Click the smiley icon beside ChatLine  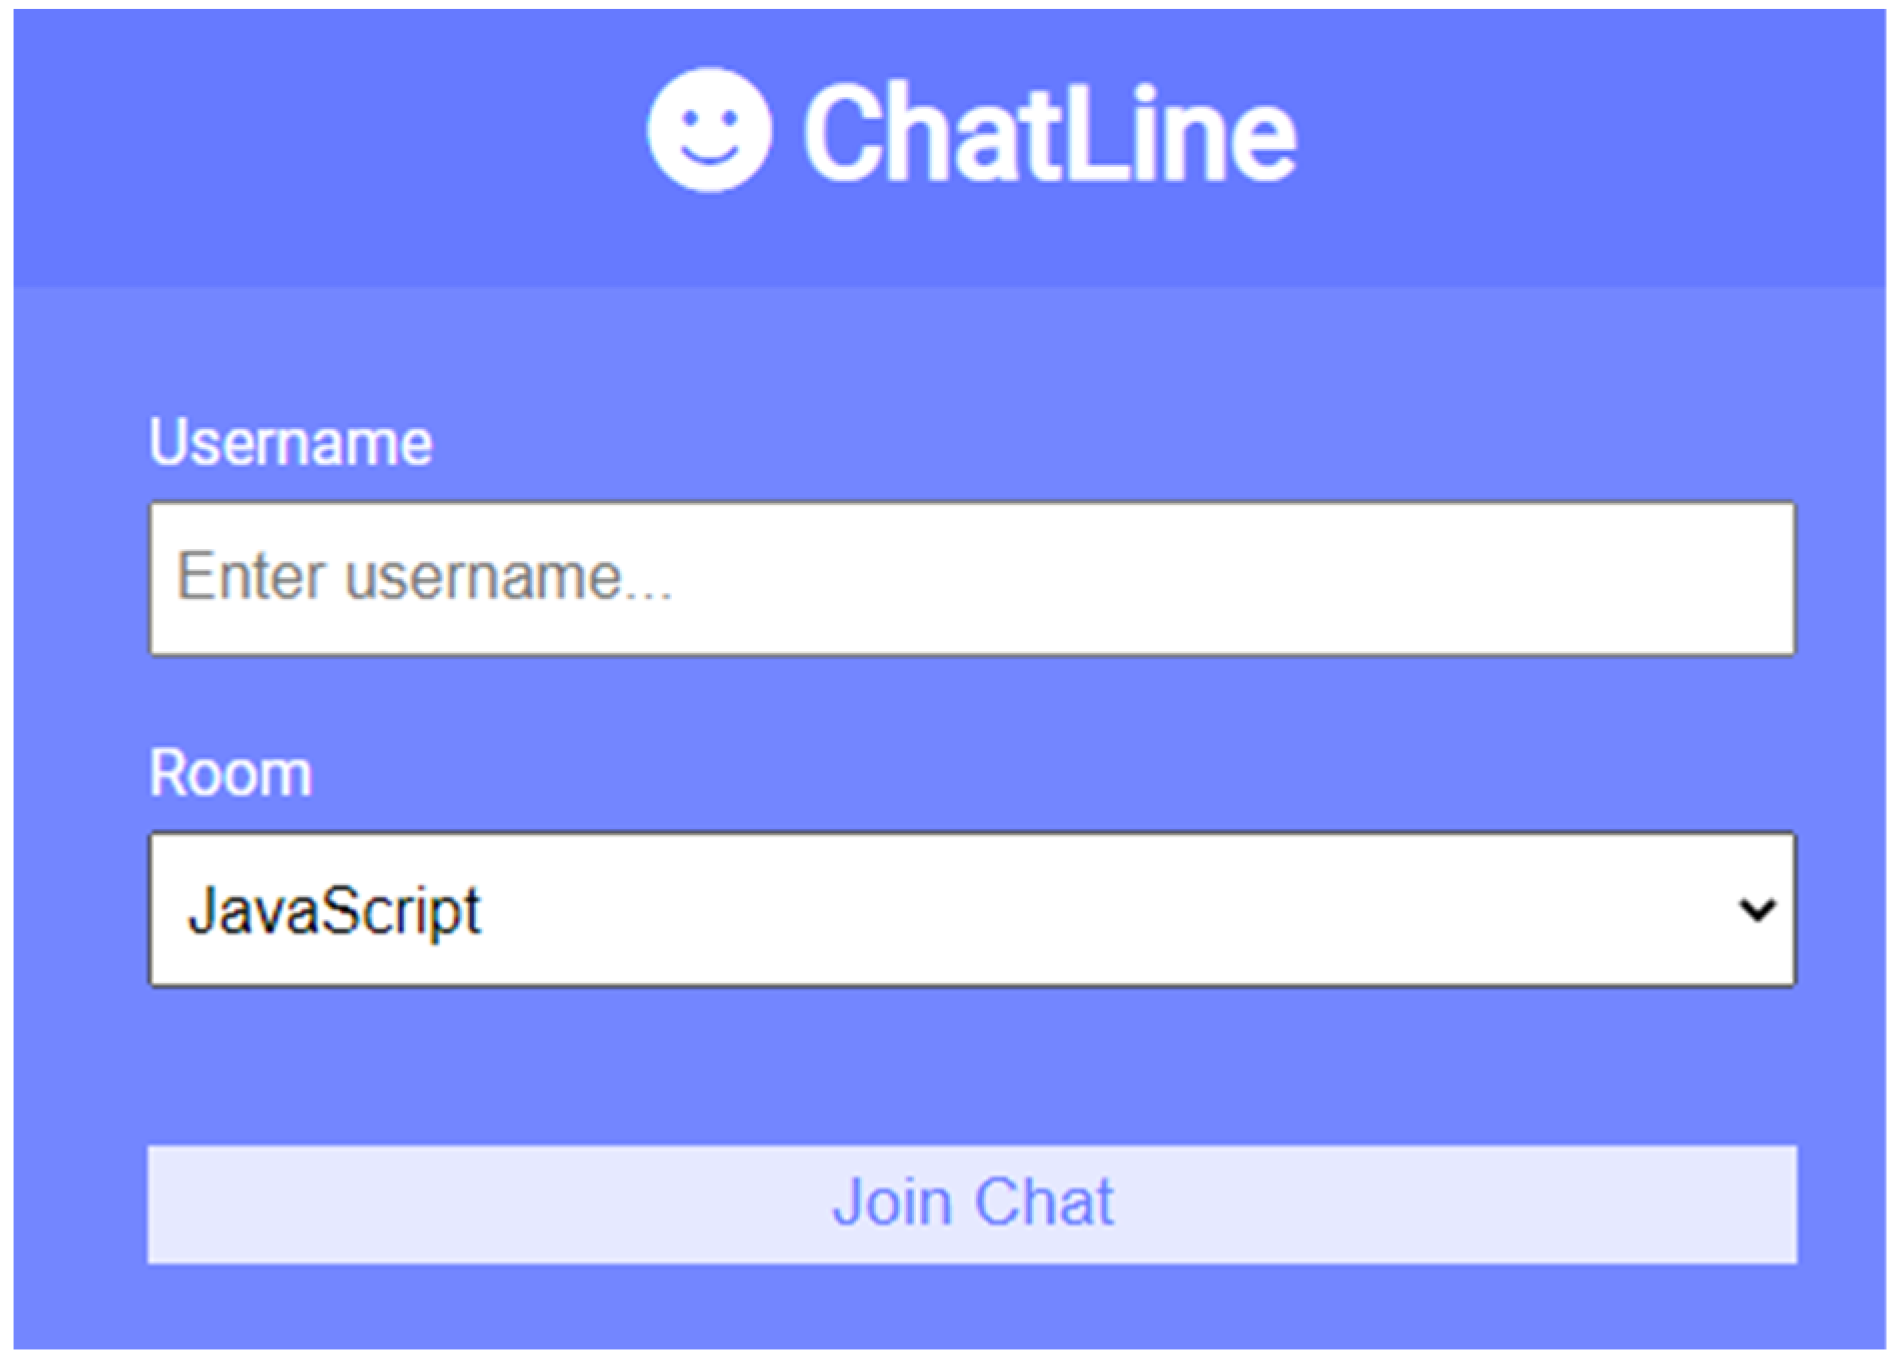pyautogui.click(x=709, y=131)
